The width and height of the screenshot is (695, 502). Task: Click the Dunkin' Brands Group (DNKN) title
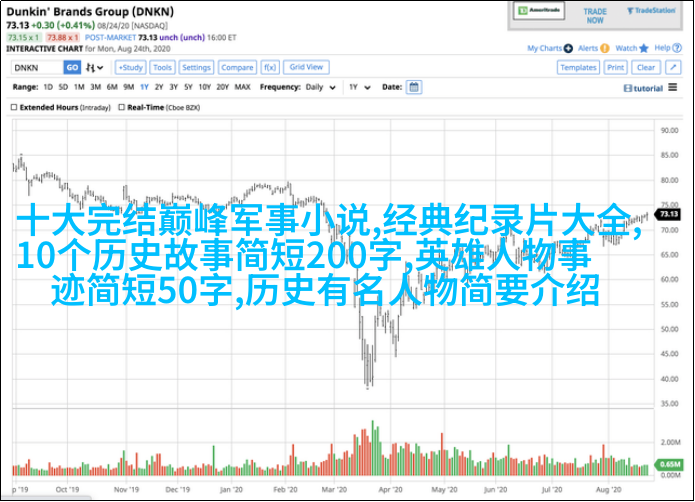click(90, 12)
